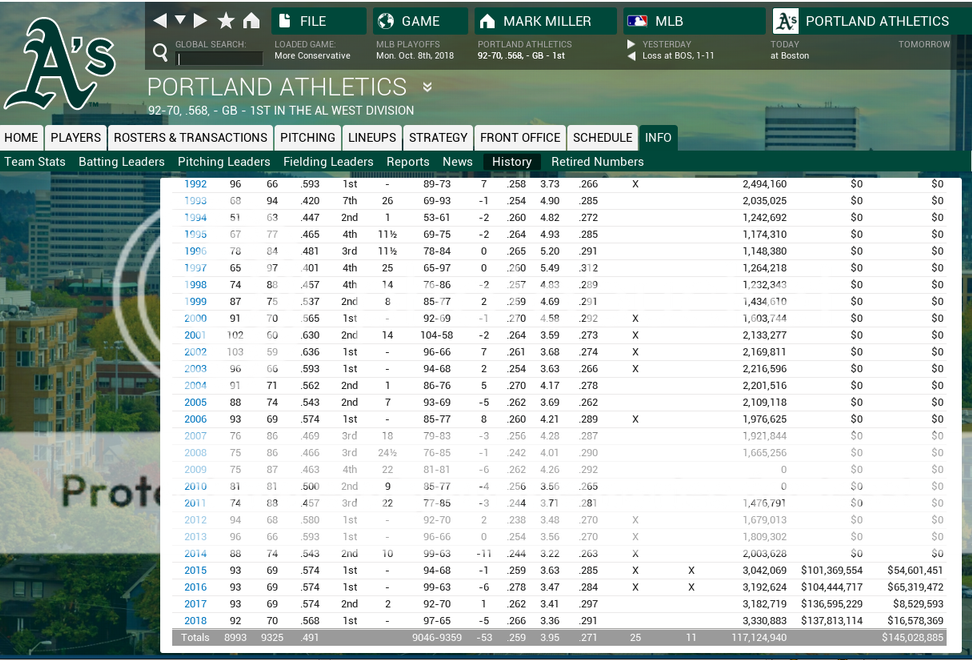Click the left arrow beside Loss at BOS
972x660 pixels.
tap(631, 56)
